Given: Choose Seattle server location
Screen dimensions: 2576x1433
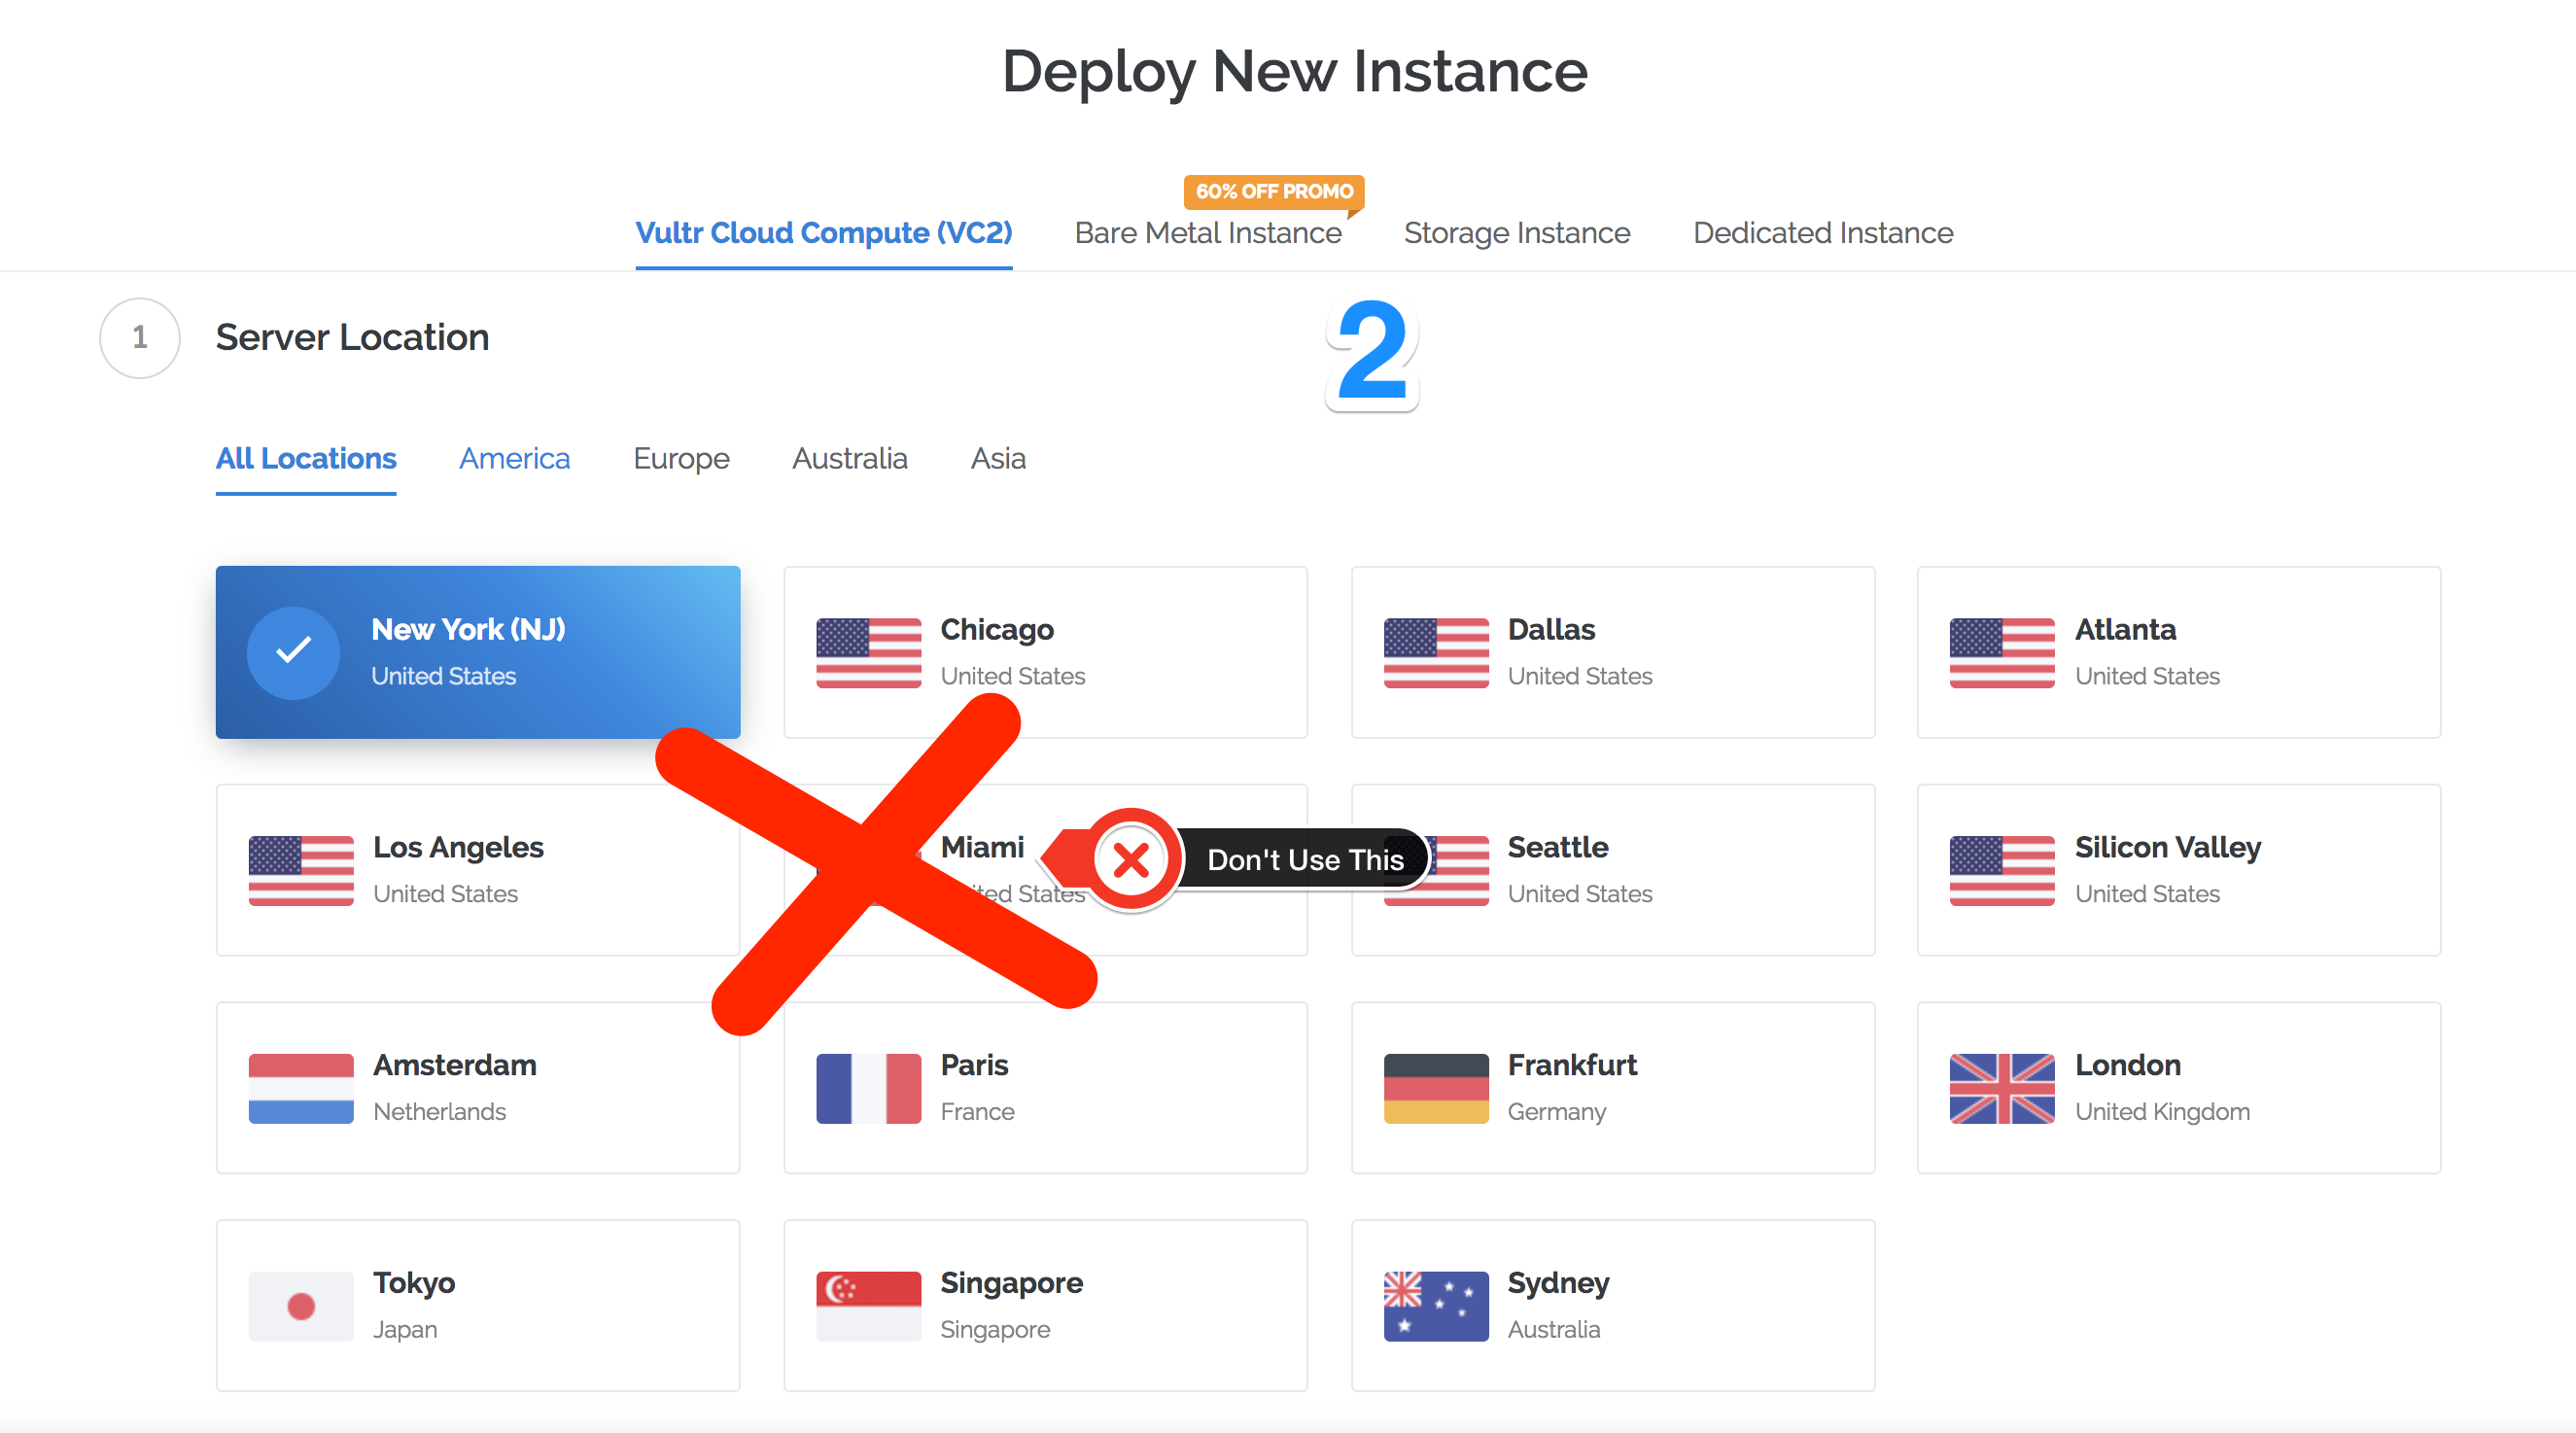Looking at the screenshot, I should 1613,870.
